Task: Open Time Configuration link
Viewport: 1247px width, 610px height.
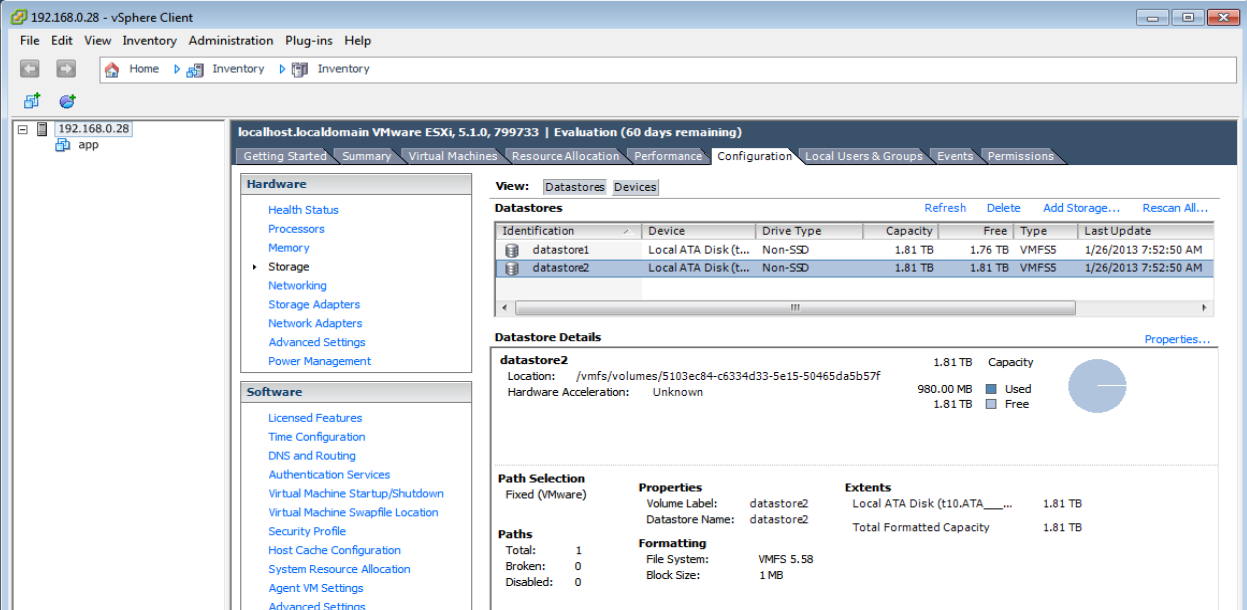Action: 317,437
